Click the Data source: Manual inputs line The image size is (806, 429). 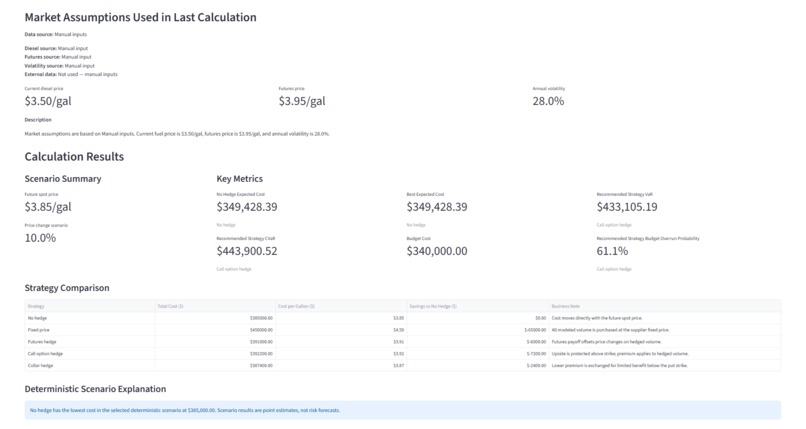56,34
